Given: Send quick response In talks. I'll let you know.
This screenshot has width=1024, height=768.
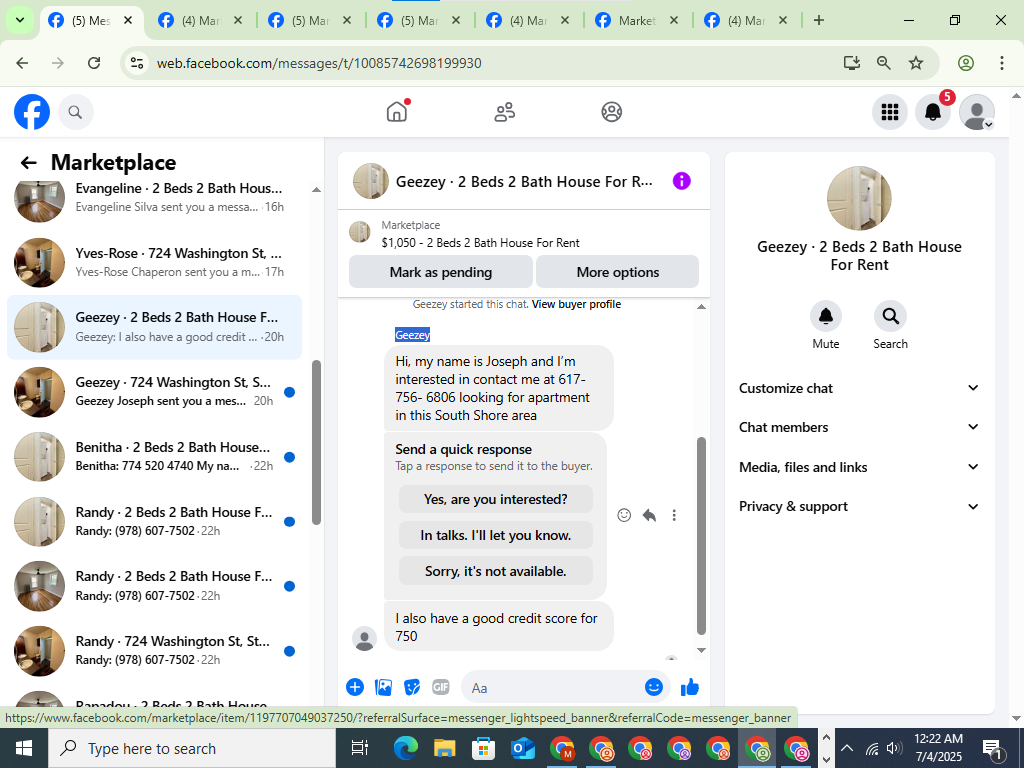Looking at the screenshot, I should [496, 535].
